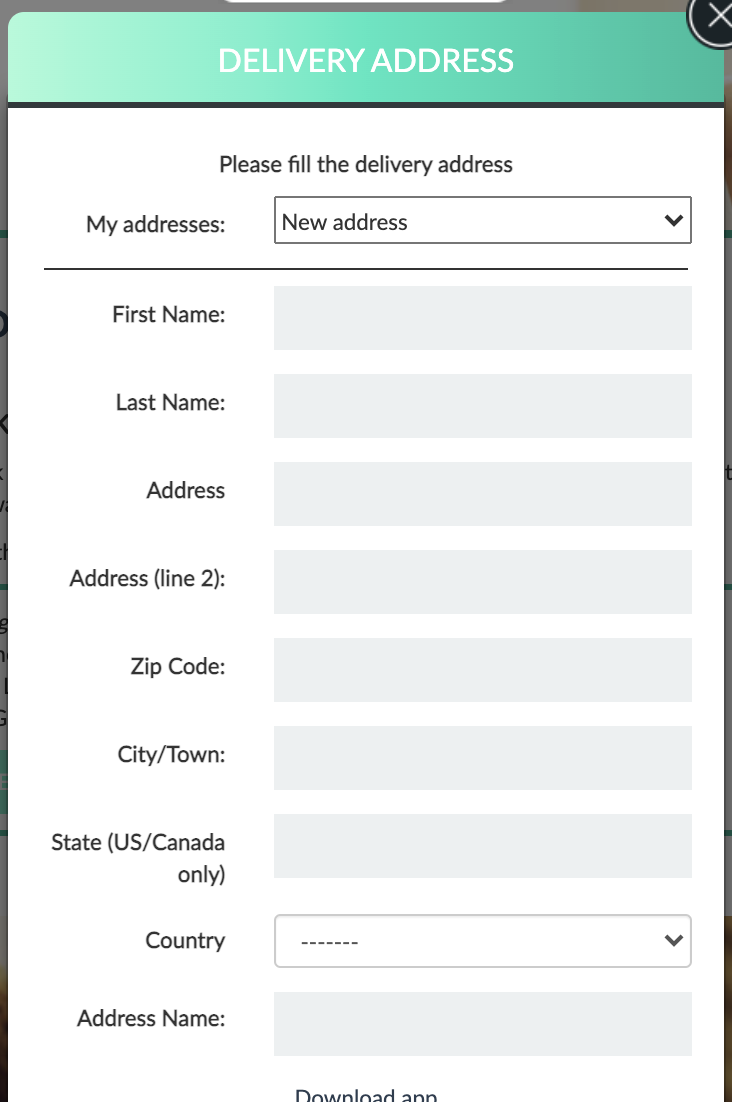
Task: Click the DELIVERY ADDRESS header title
Action: (366, 60)
